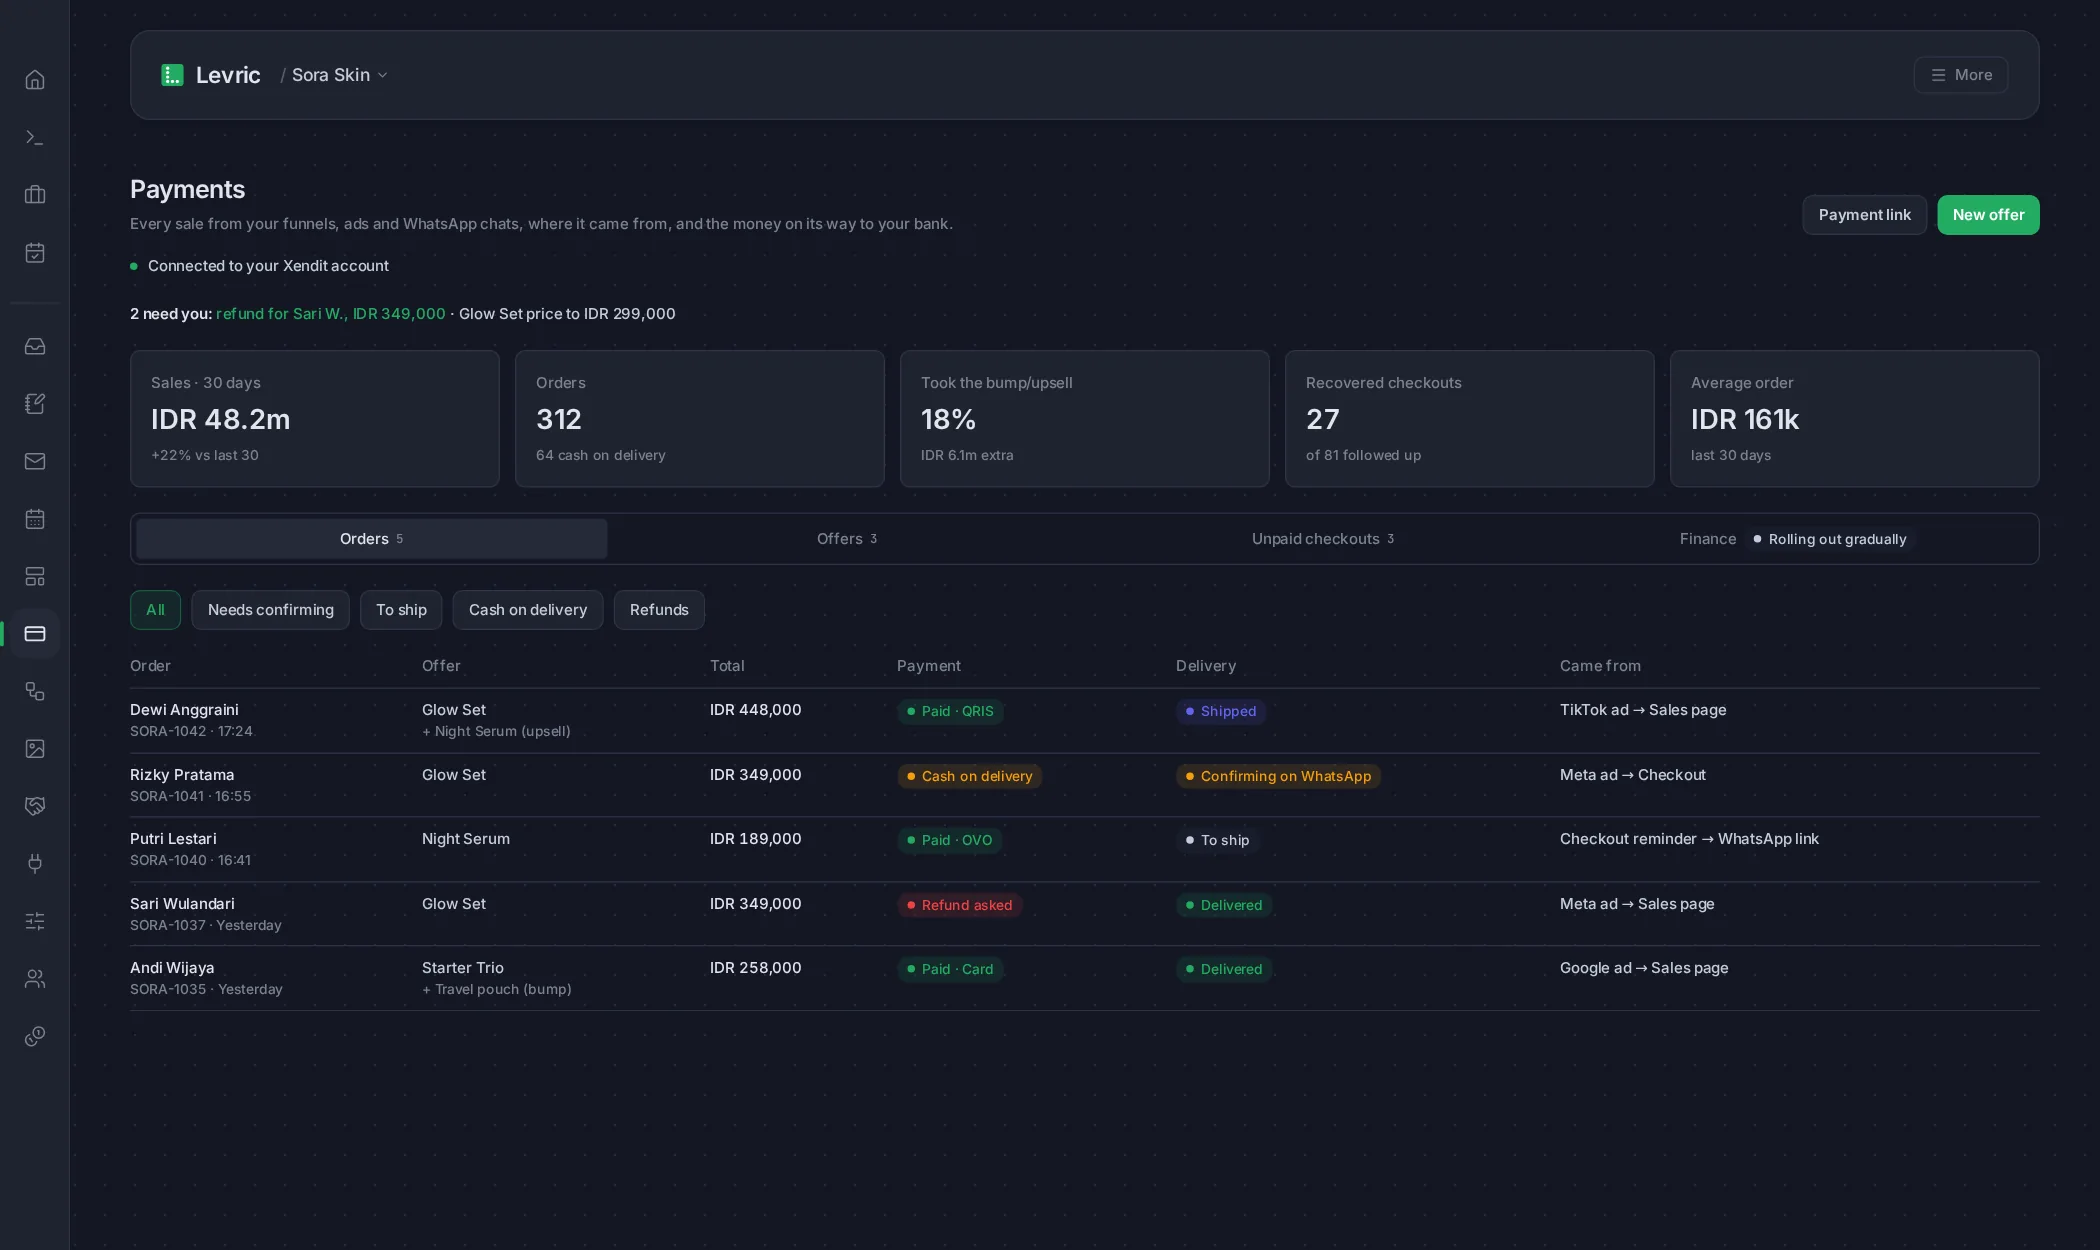This screenshot has height=1250, width=2100.
Task: Click the users team icon in sidebar
Action: [x=35, y=979]
